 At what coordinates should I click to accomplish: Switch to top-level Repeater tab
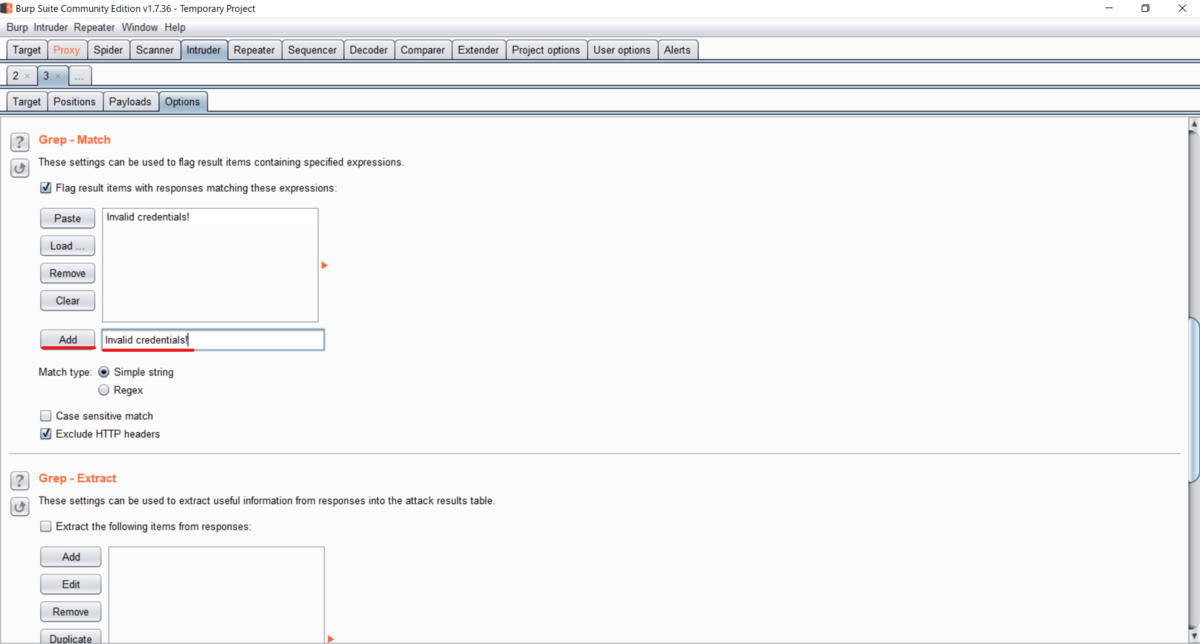[254, 50]
